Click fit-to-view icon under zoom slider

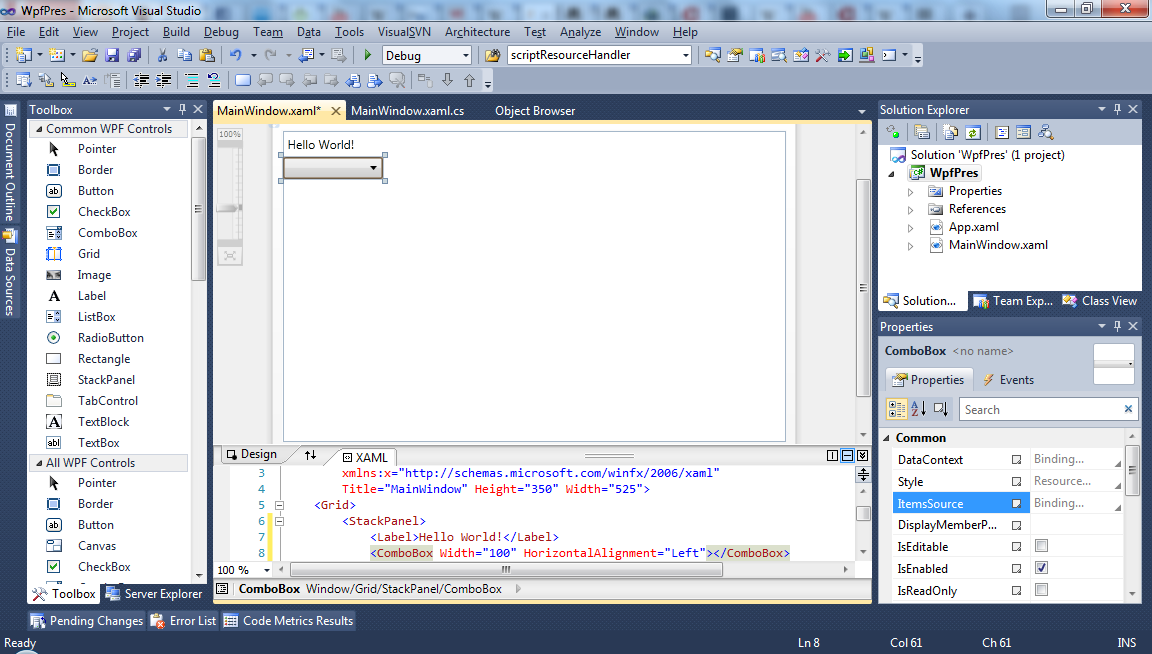[x=230, y=256]
